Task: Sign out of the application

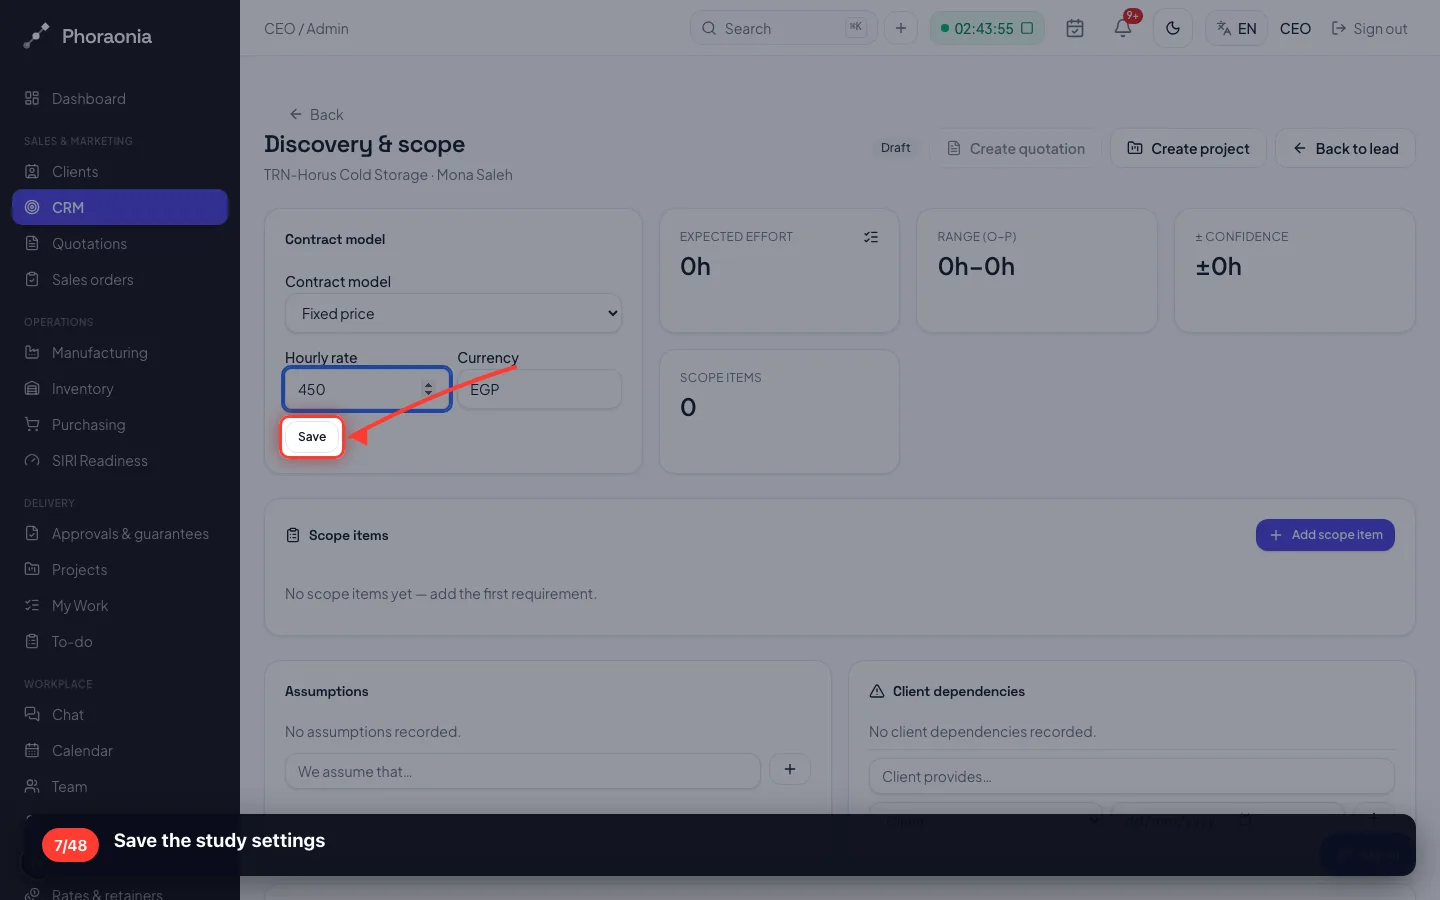Action: coord(1369,29)
